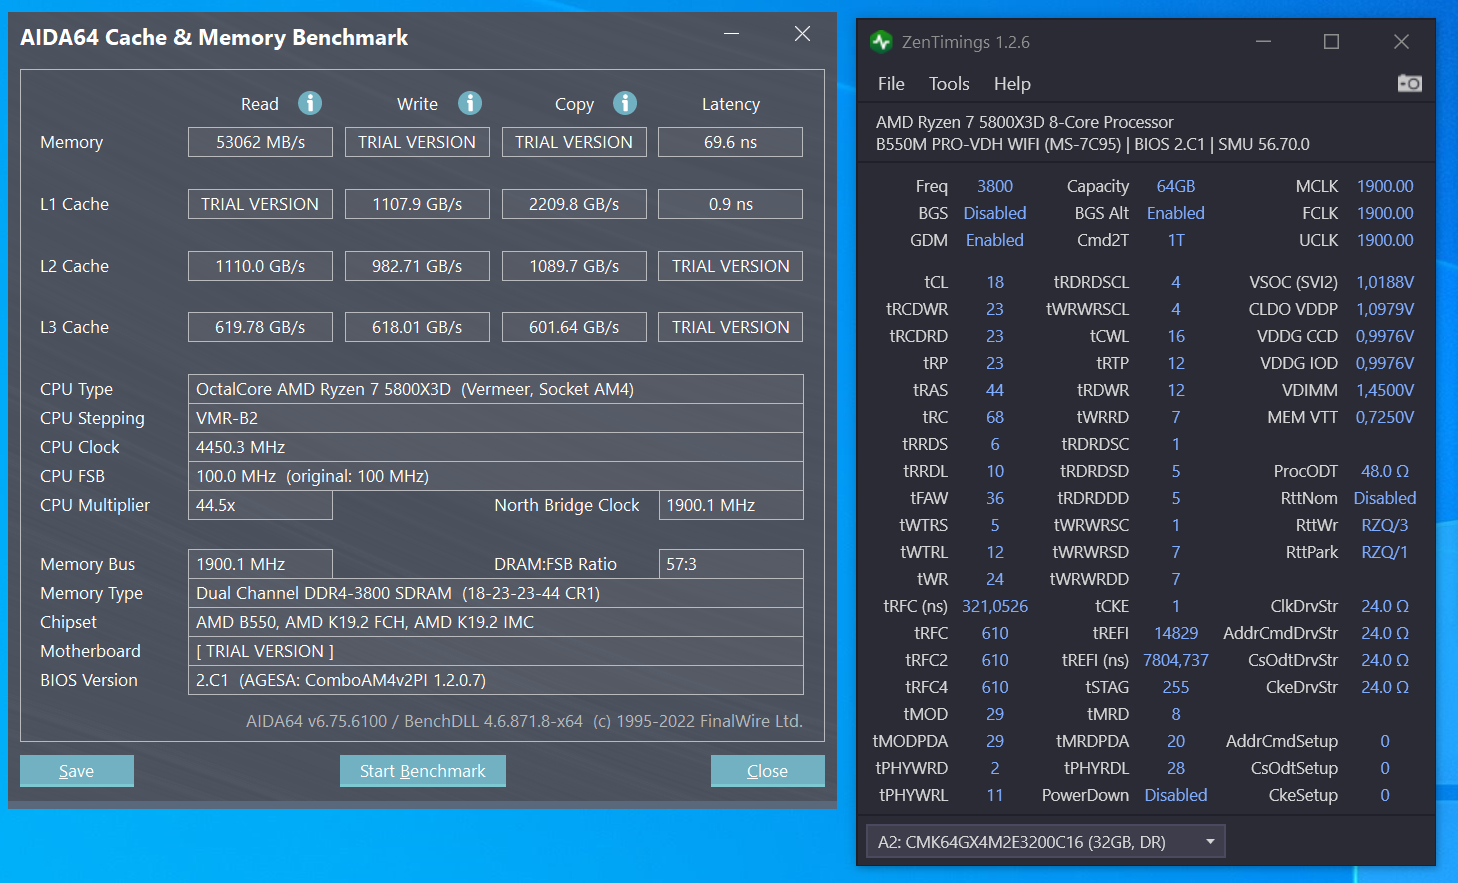This screenshot has height=883, width=1458.
Task: Click the Start Benchmark button
Action: pos(423,771)
